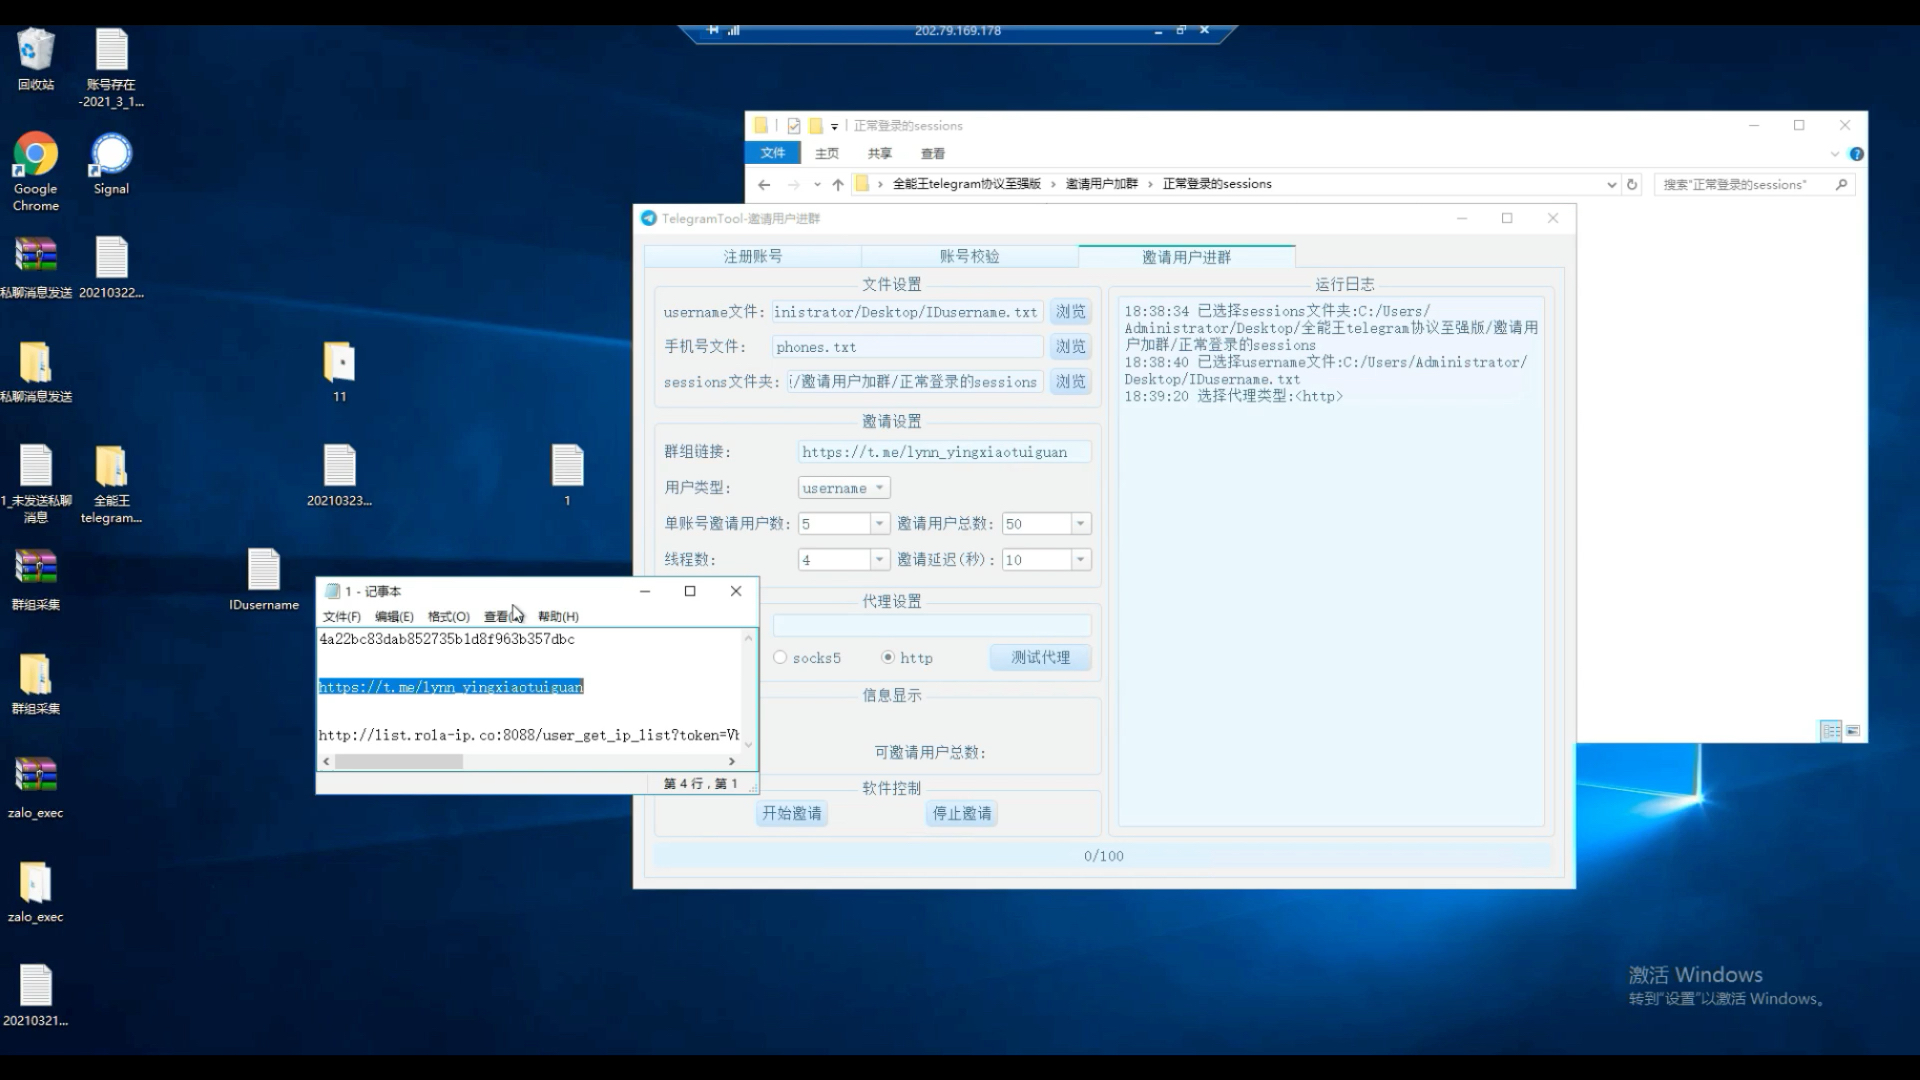Click Signal app icon on desktop
Image resolution: width=1920 pixels, height=1080 pixels.
click(109, 167)
